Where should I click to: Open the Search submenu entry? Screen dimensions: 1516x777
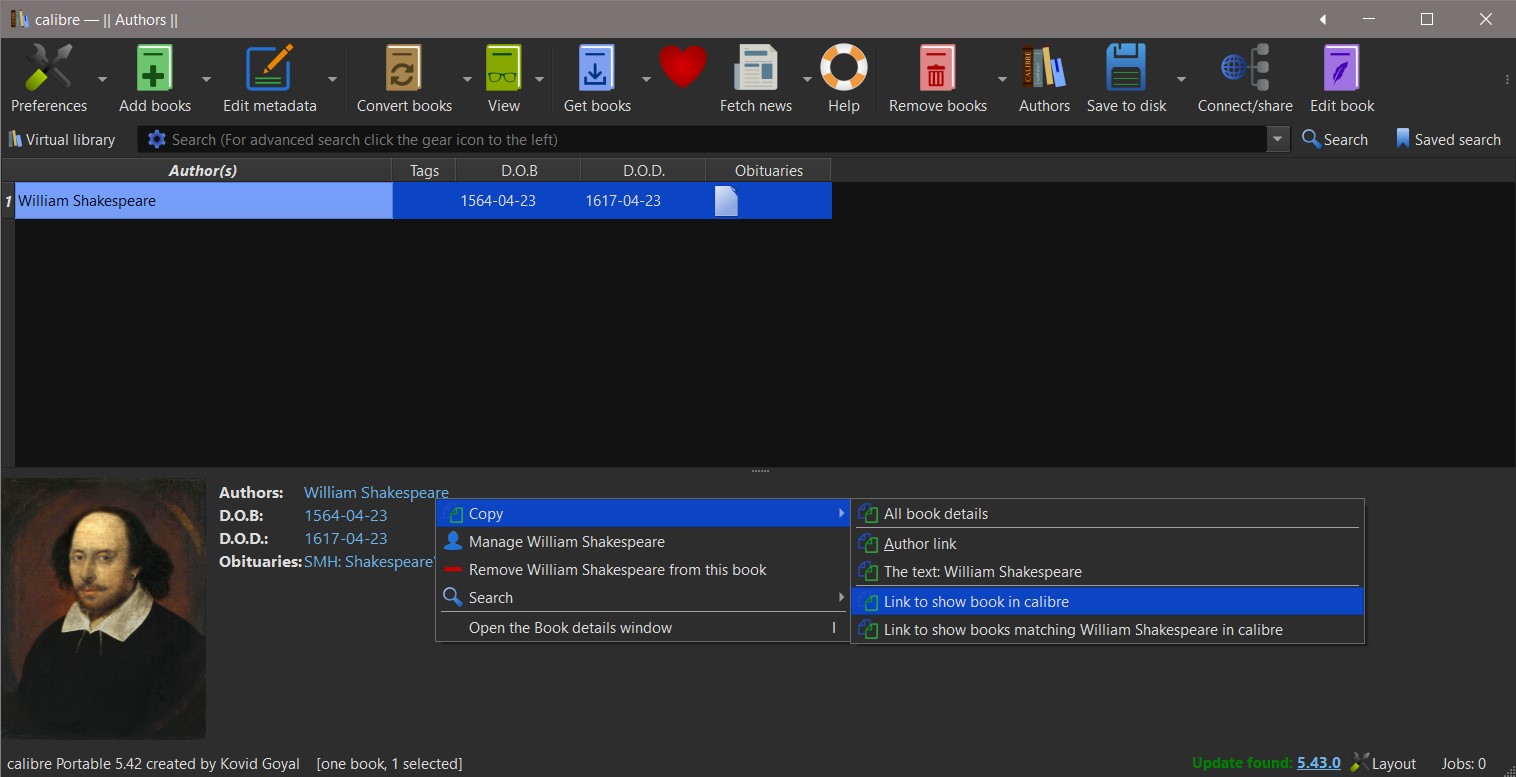point(642,598)
